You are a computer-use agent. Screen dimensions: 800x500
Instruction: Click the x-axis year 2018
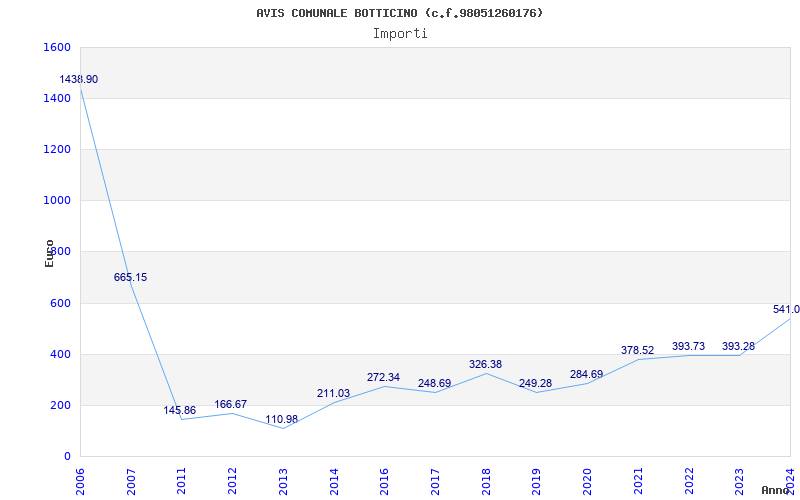click(486, 482)
